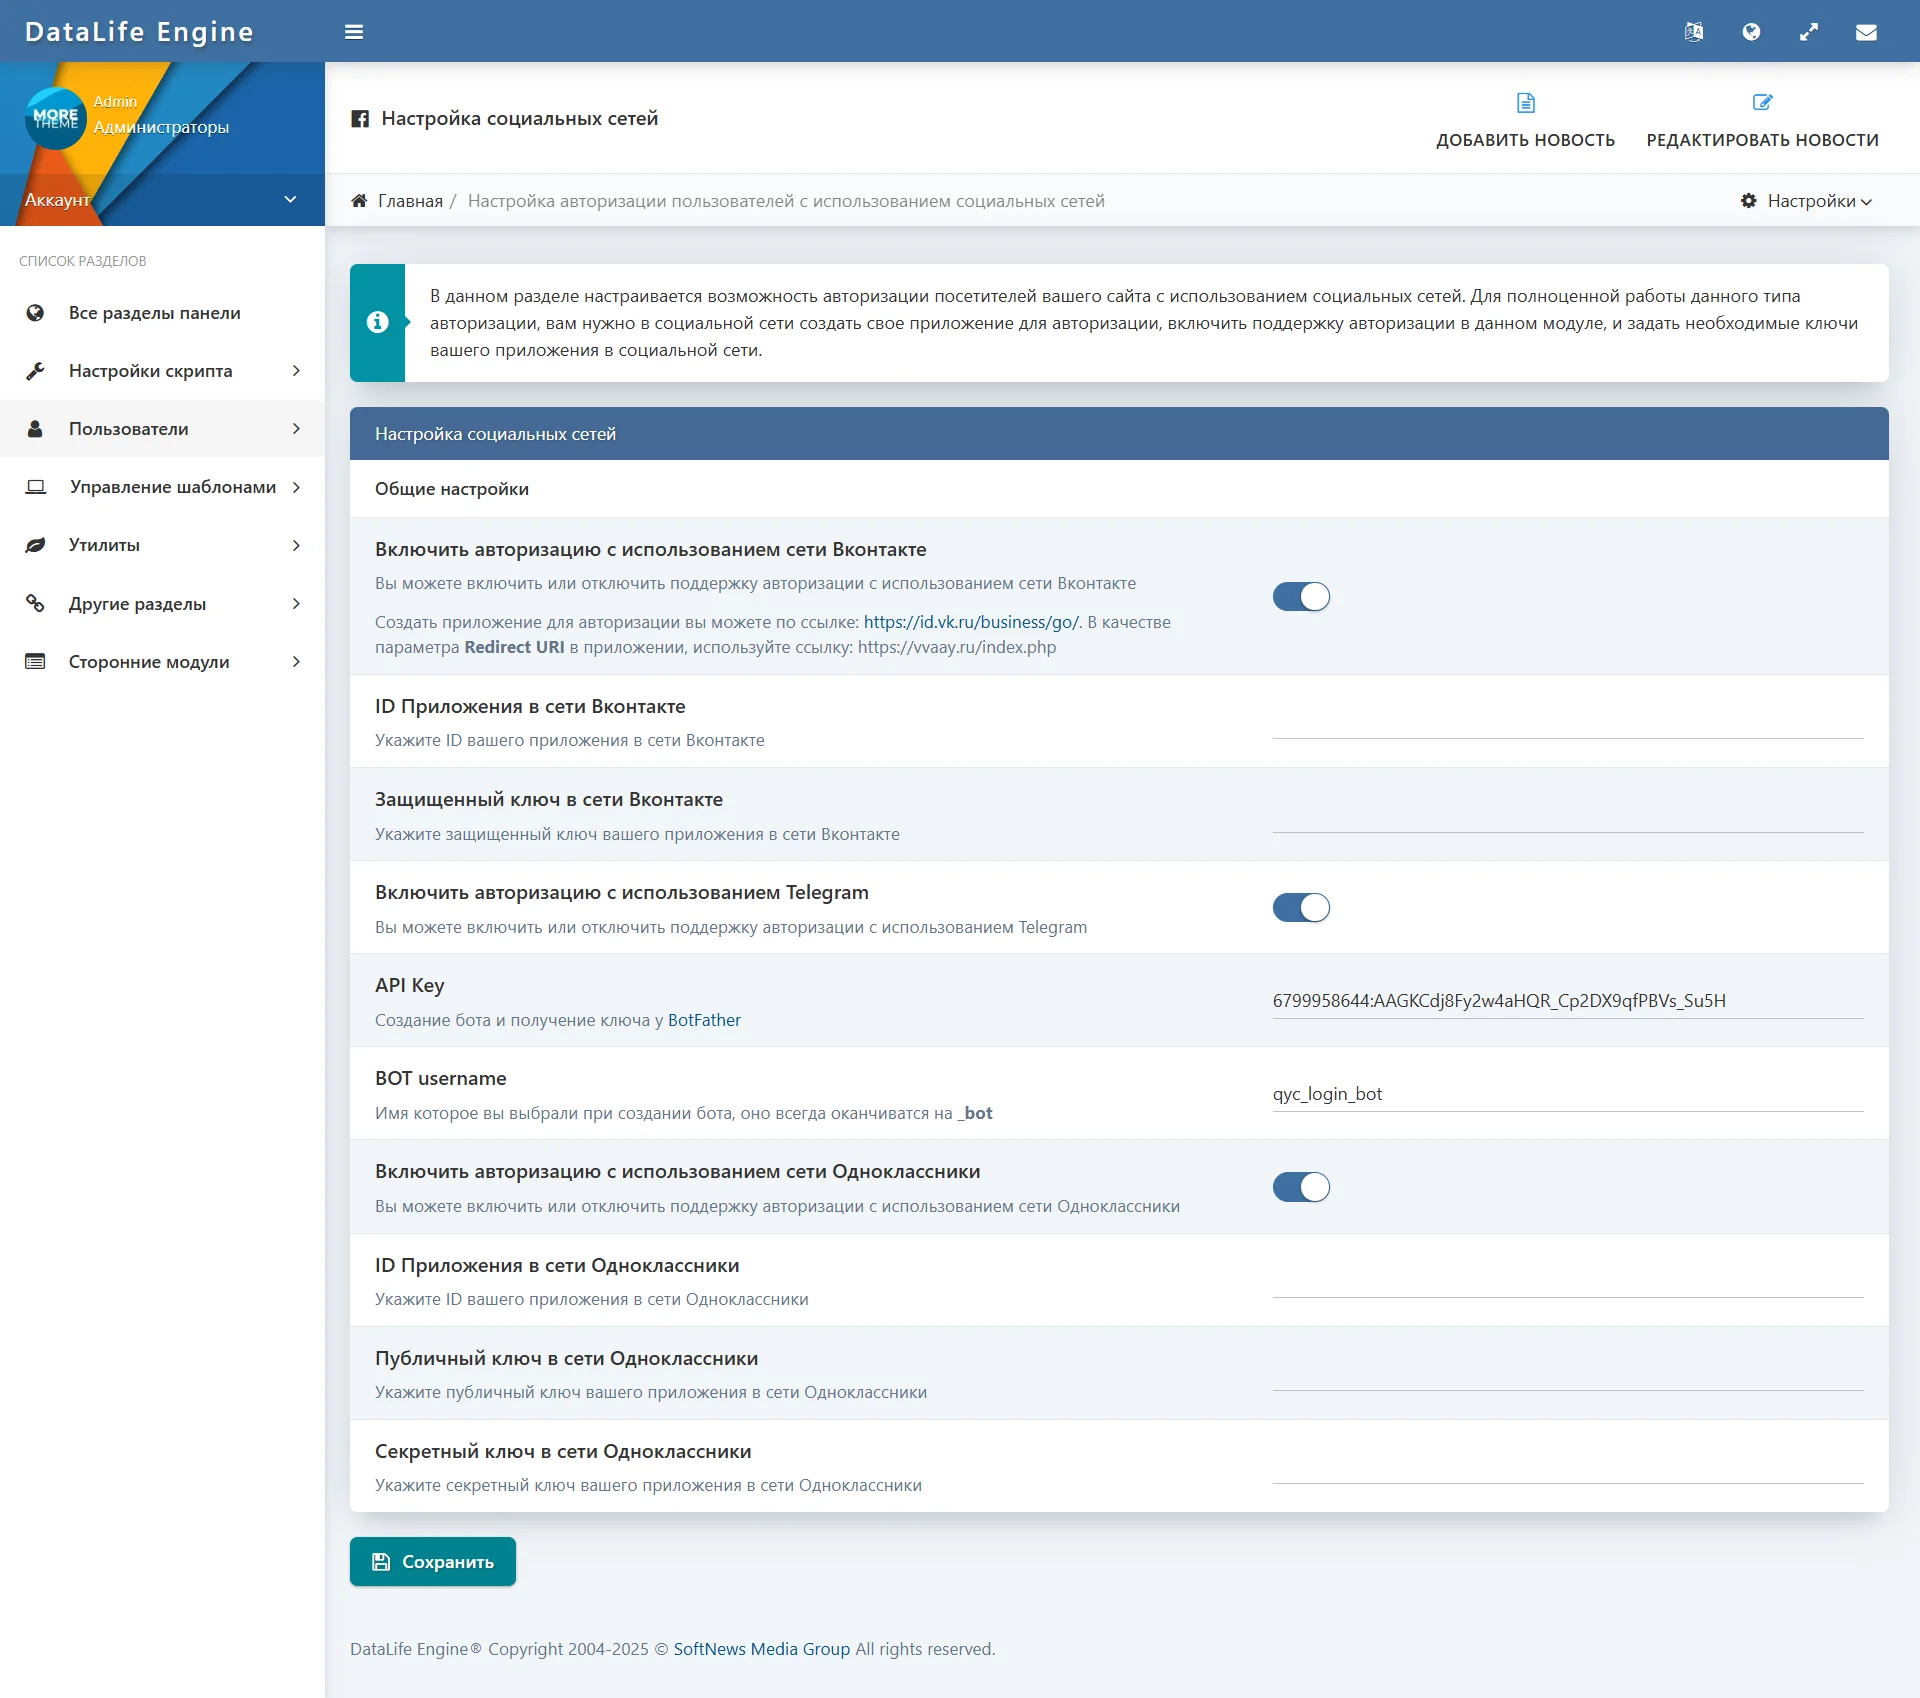Click the hamburger menu icon in header
The height and width of the screenshot is (1698, 1920).
pyautogui.click(x=354, y=32)
